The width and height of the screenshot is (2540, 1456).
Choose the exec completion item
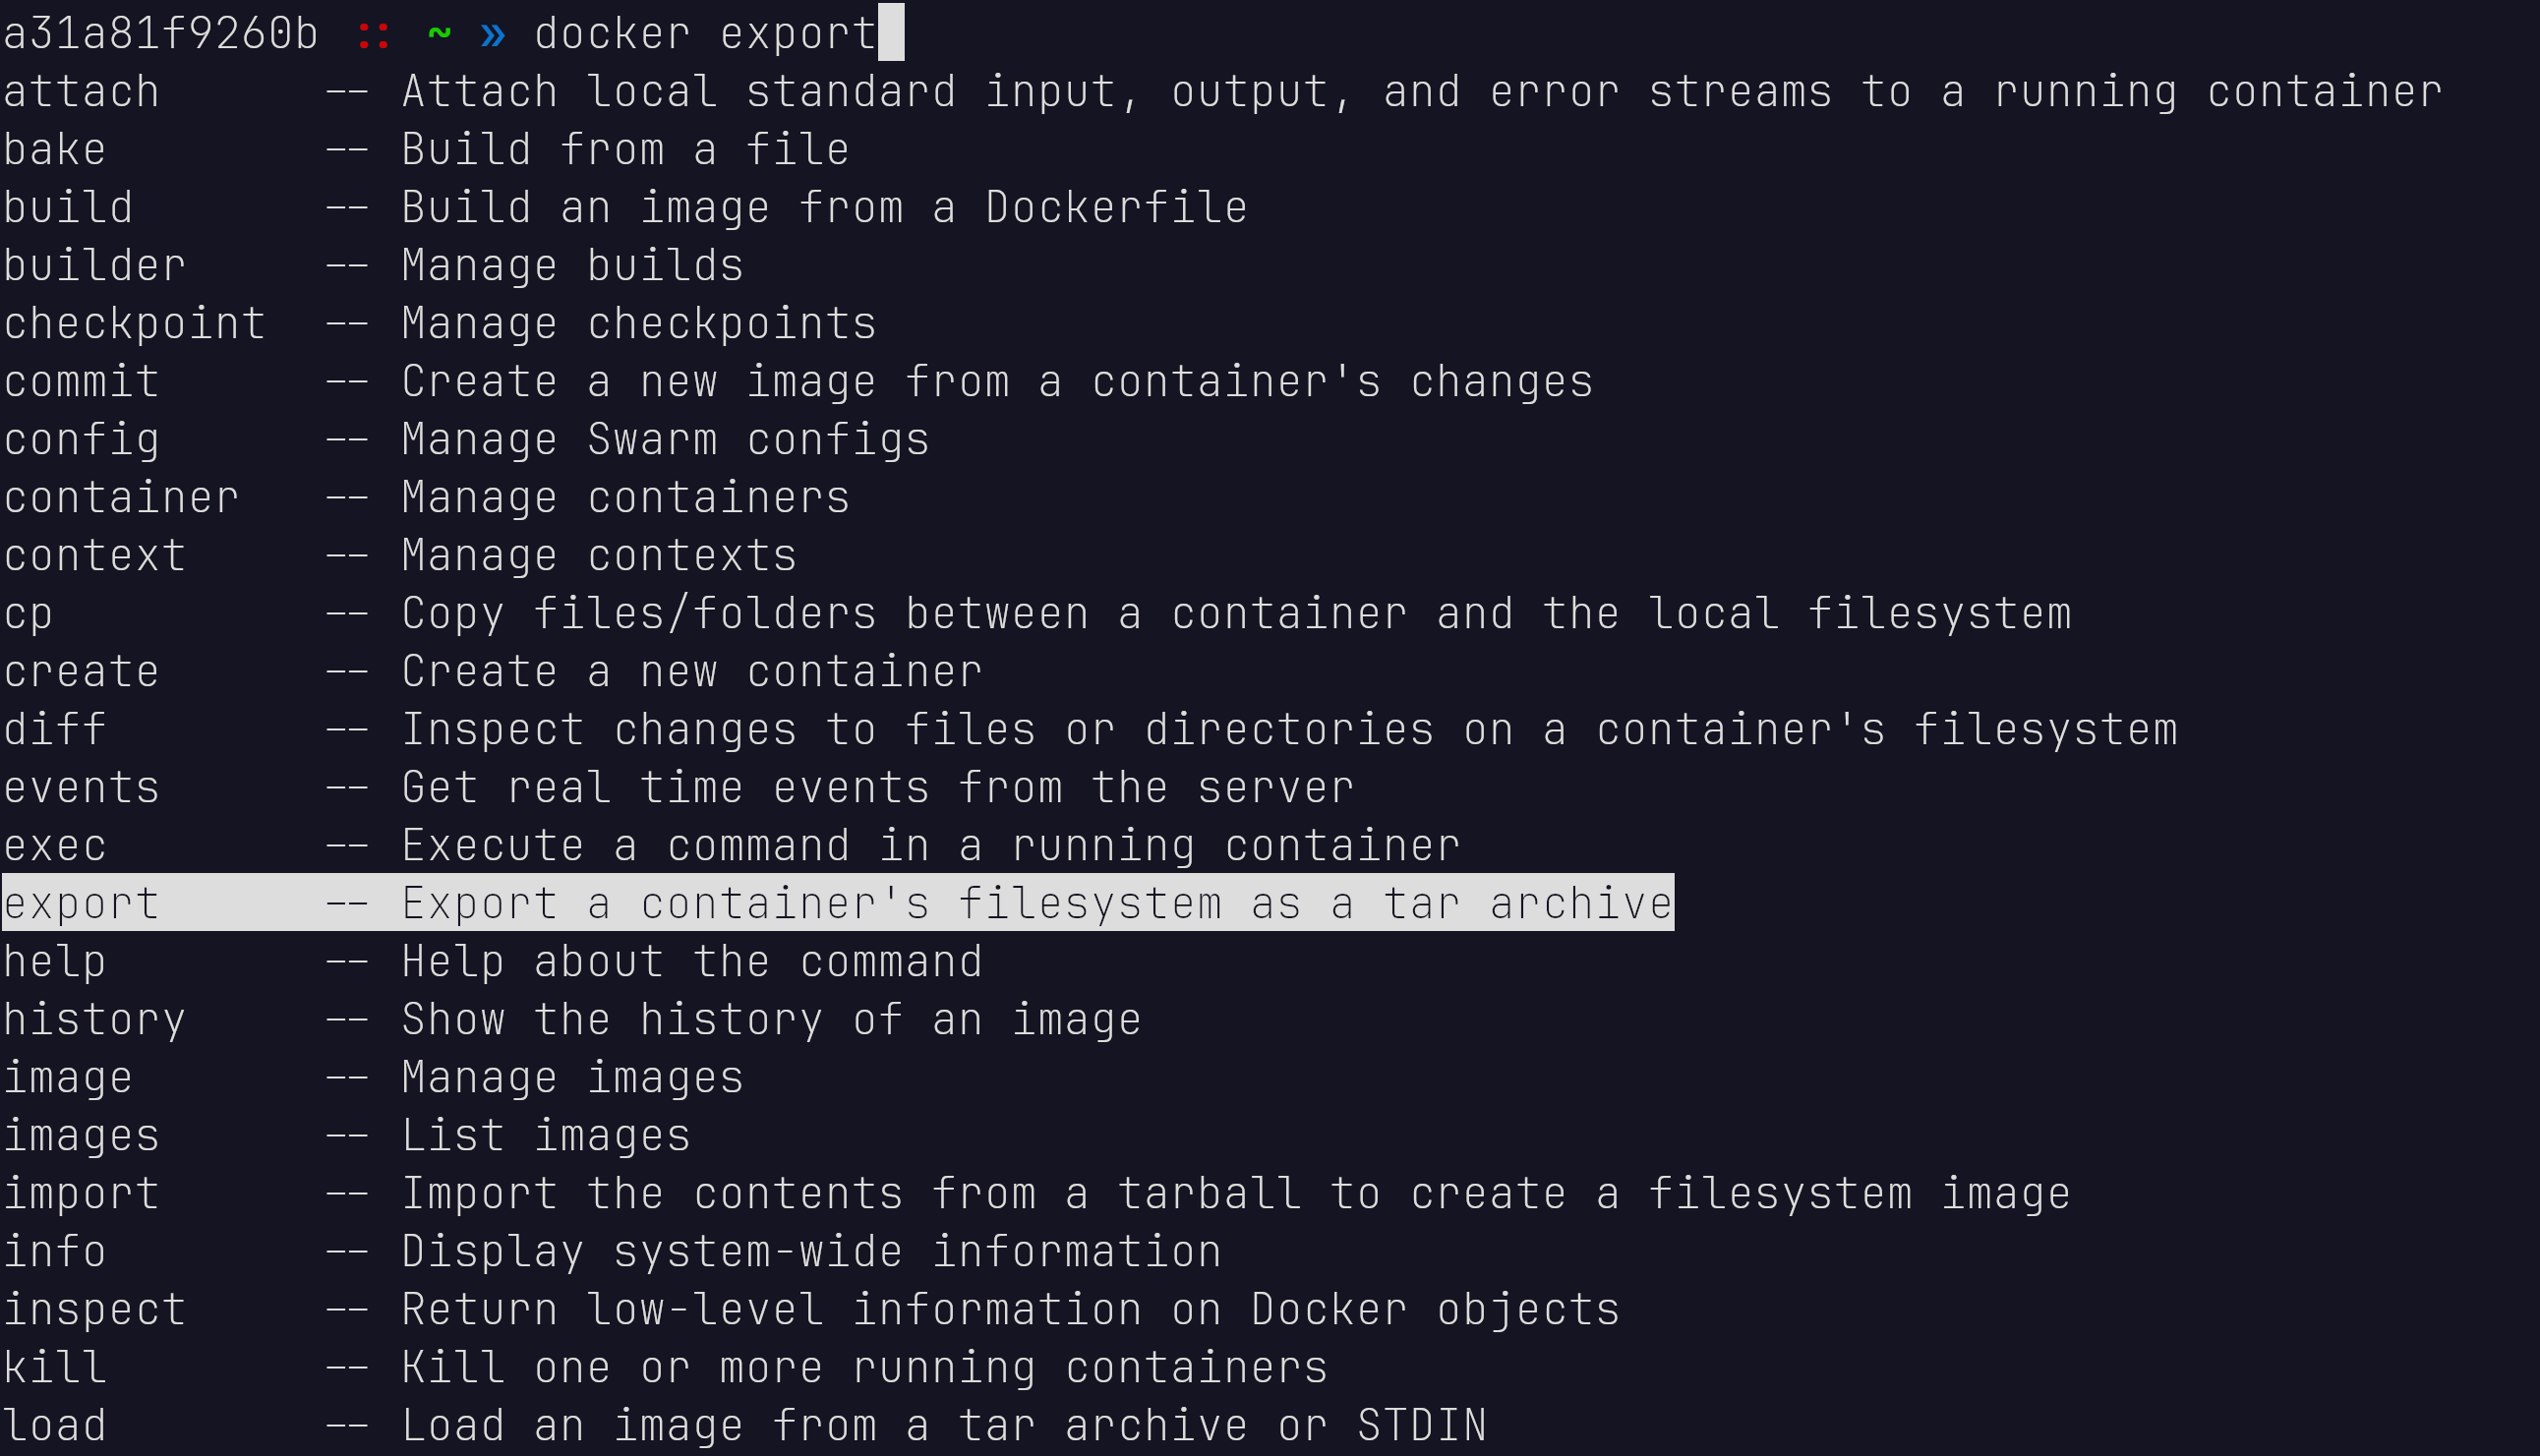[x=55, y=846]
